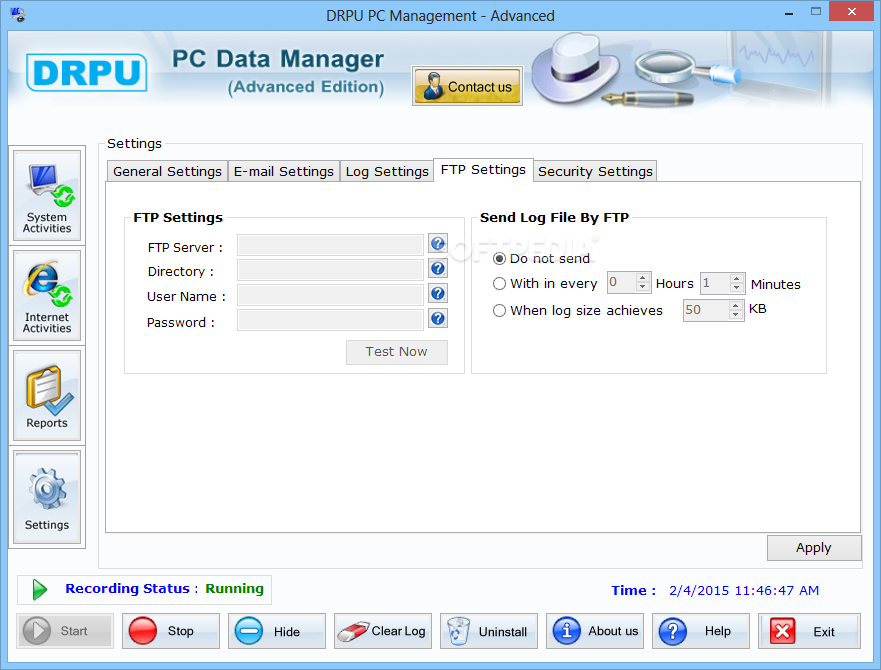Image resolution: width=881 pixels, height=670 pixels.
Task: Click the Running status text
Action: [234, 588]
